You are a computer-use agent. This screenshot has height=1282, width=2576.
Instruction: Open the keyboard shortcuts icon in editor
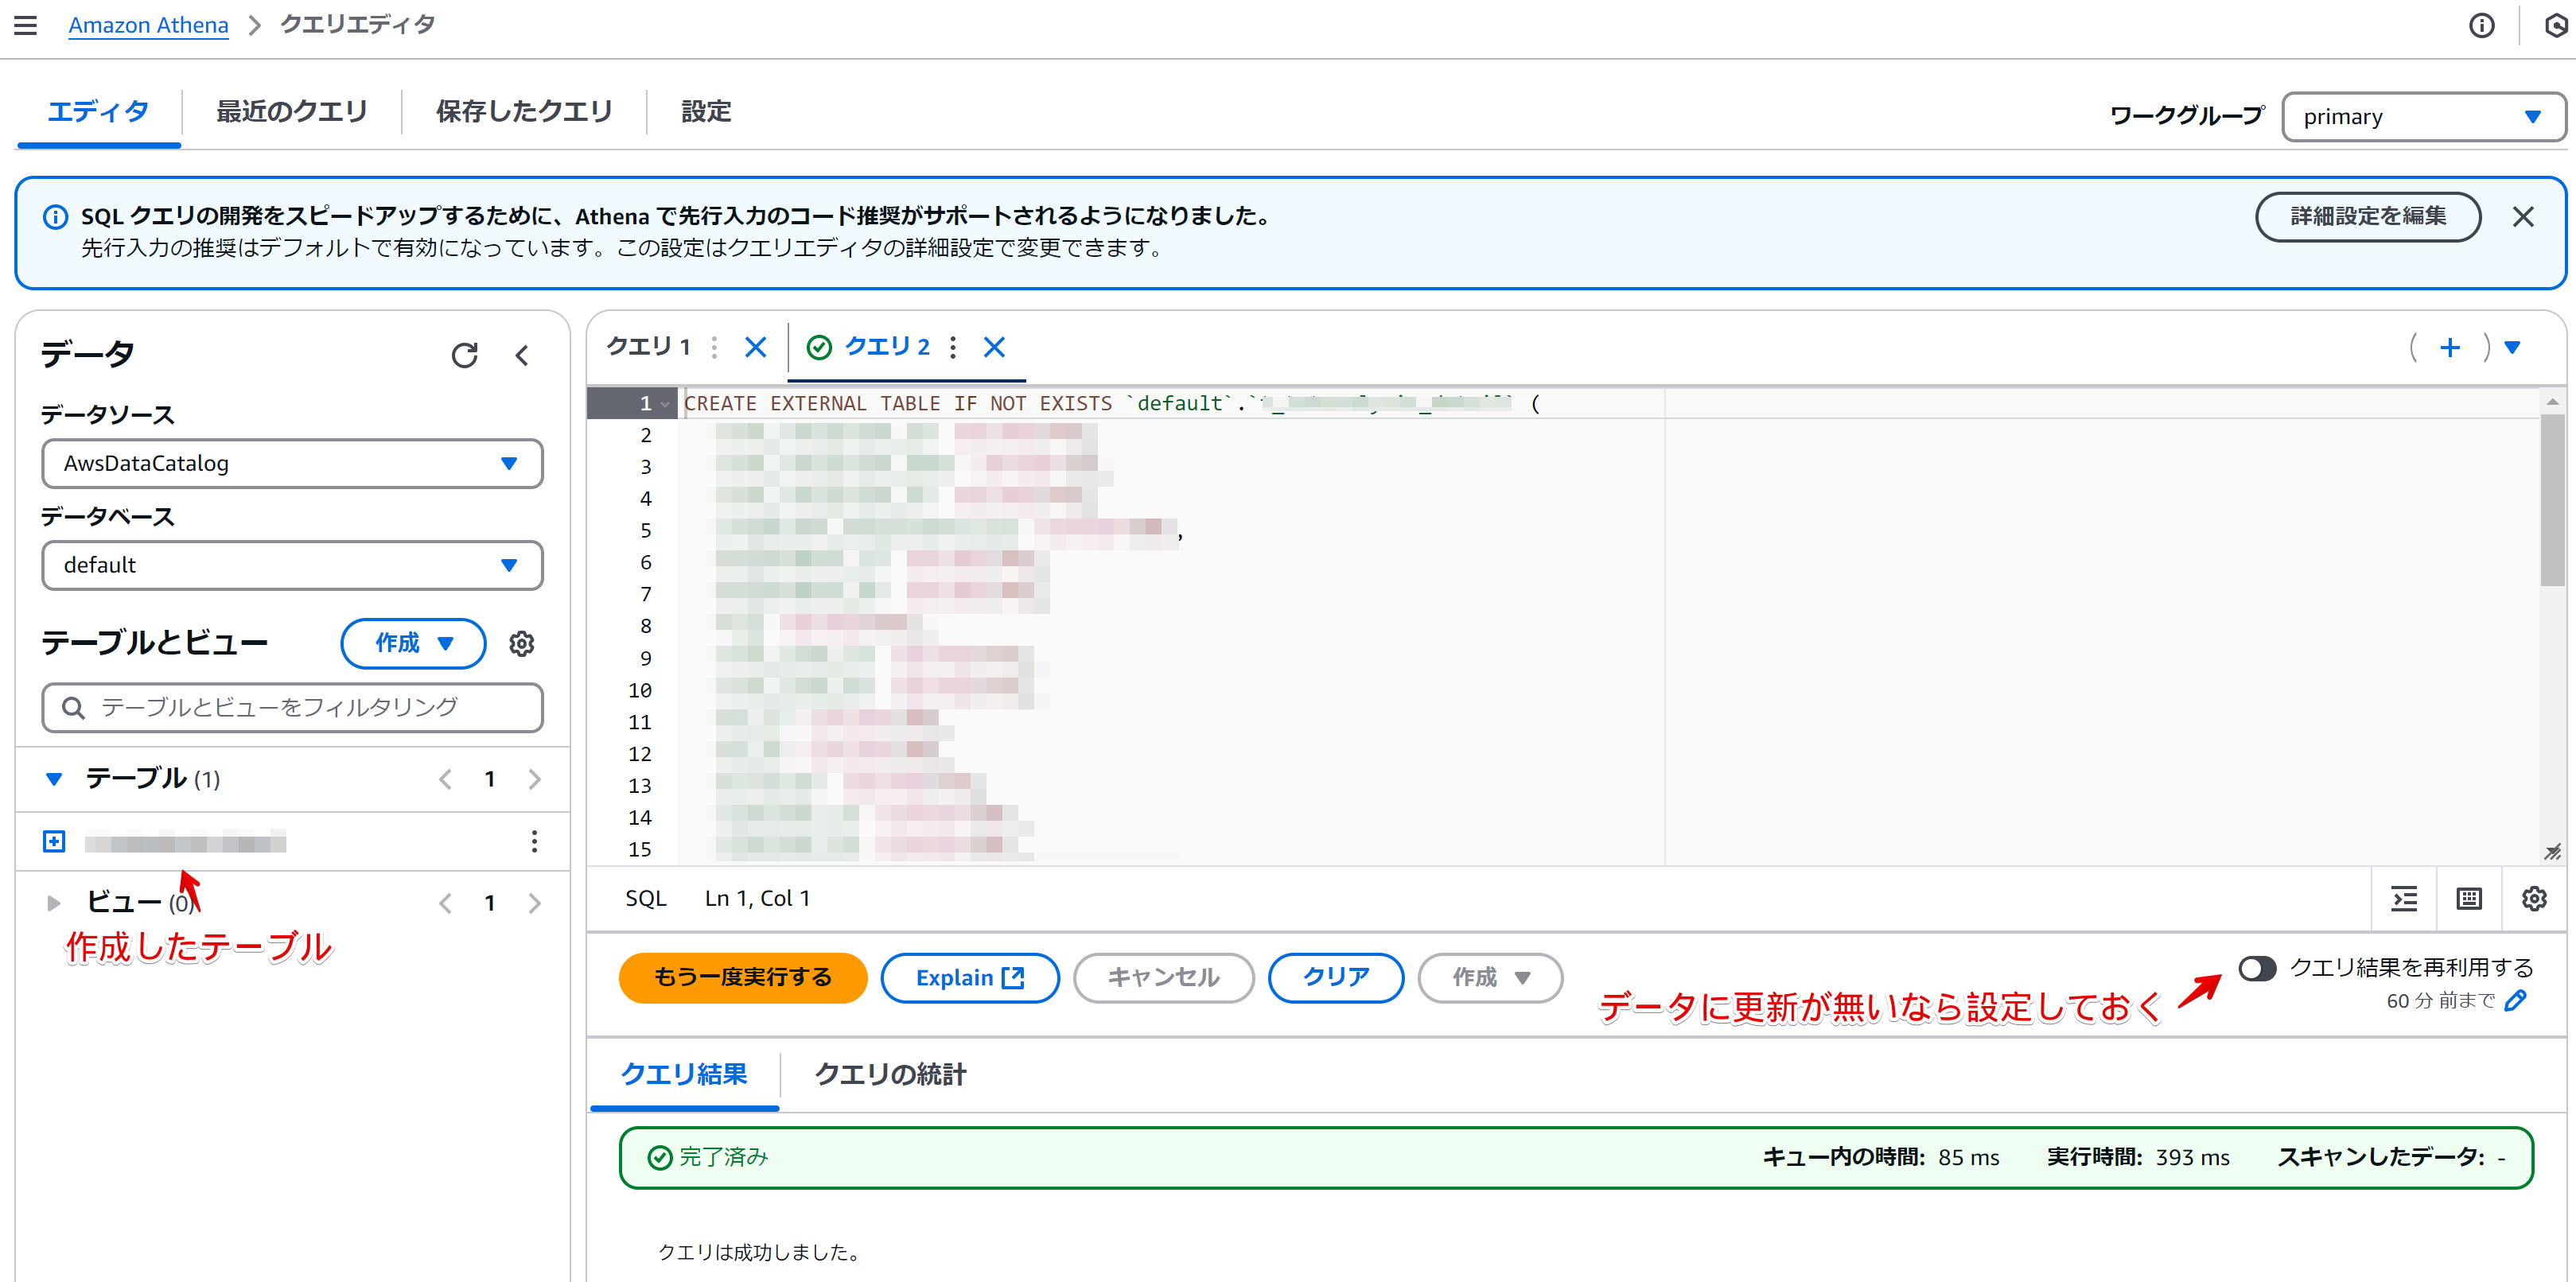2469,898
